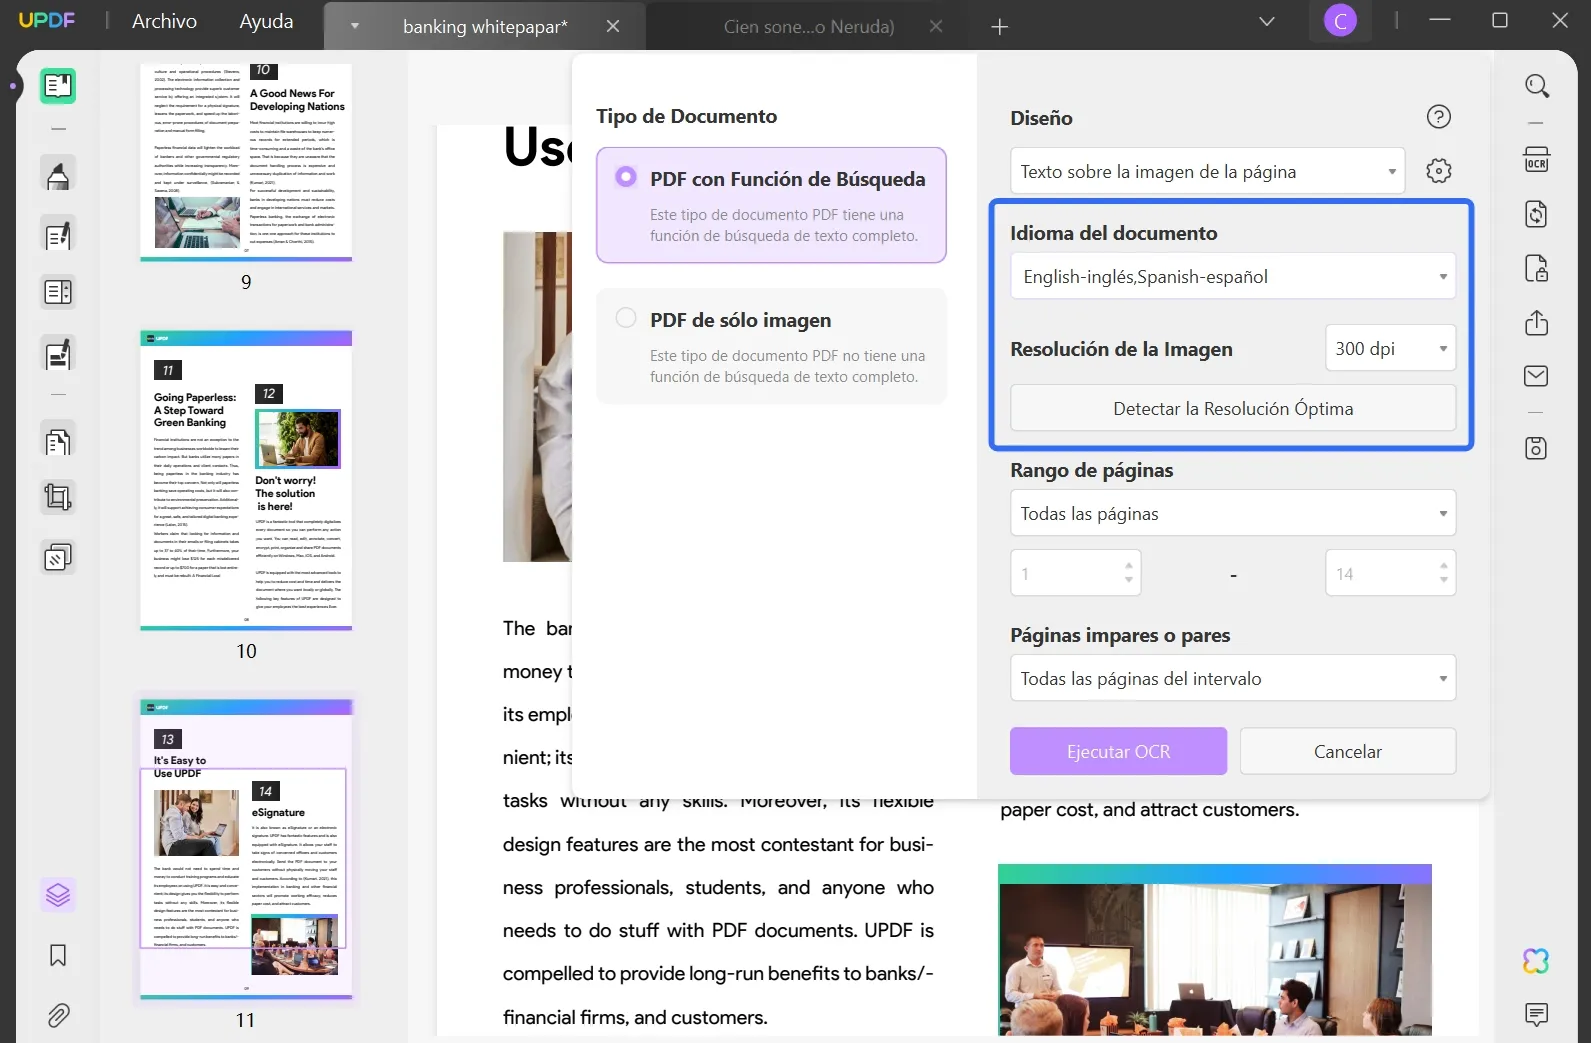Image resolution: width=1591 pixels, height=1043 pixels.
Task: Click the UPDF logo
Action: [47, 21]
